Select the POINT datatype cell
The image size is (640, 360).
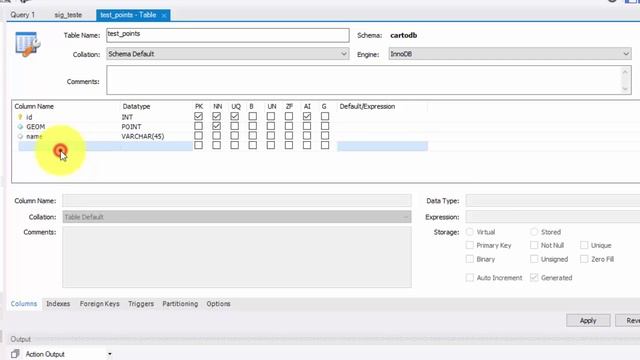click(131, 127)
